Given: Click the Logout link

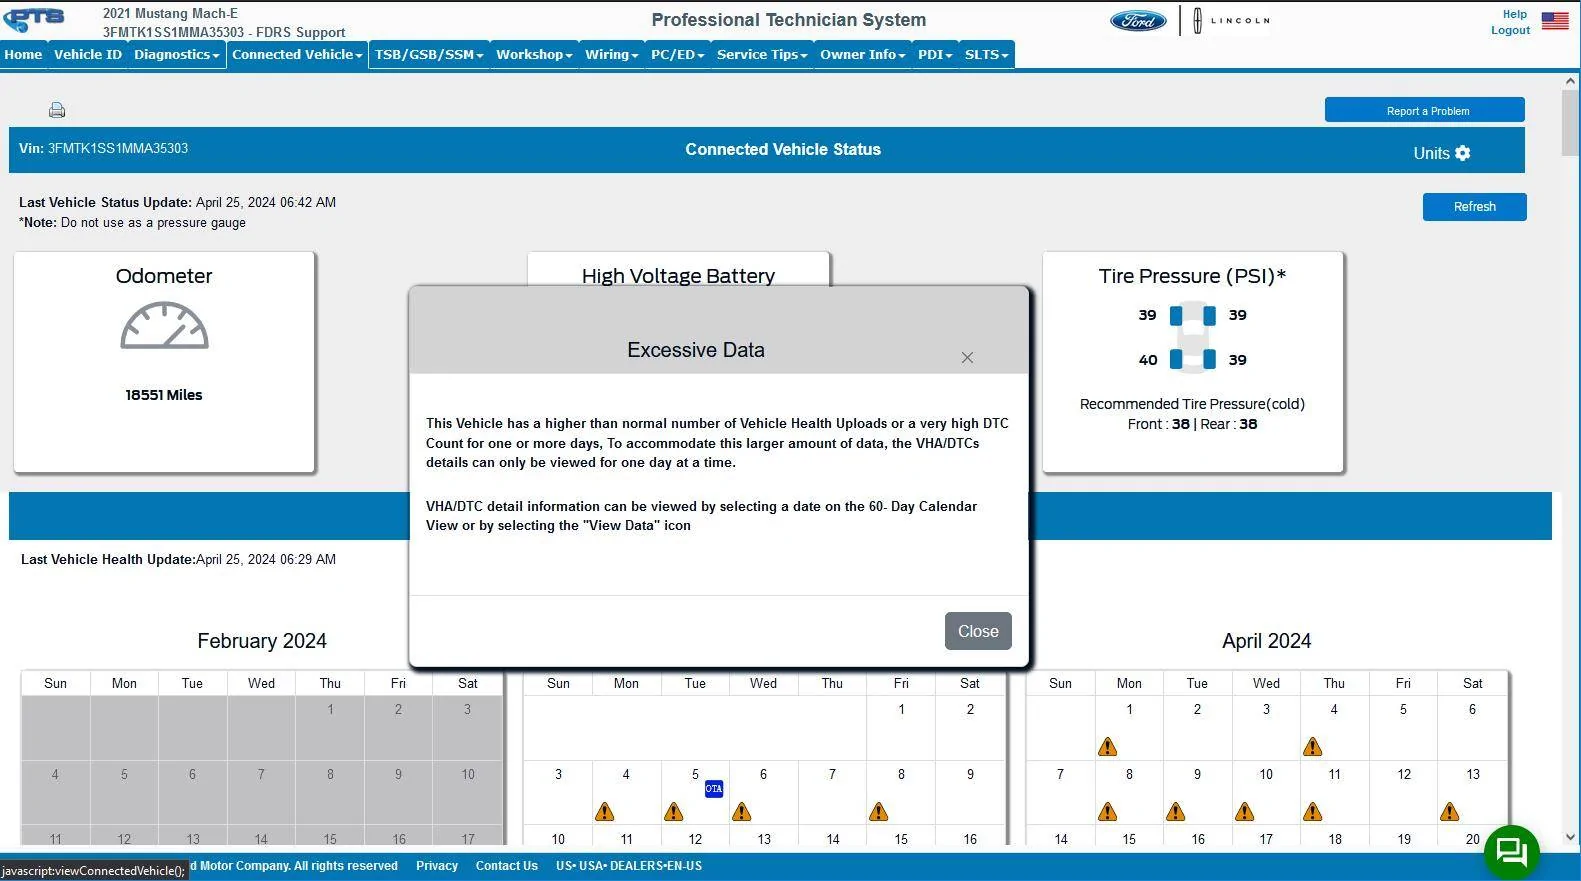Looking at the screenshot, I should coord(1510,30).
